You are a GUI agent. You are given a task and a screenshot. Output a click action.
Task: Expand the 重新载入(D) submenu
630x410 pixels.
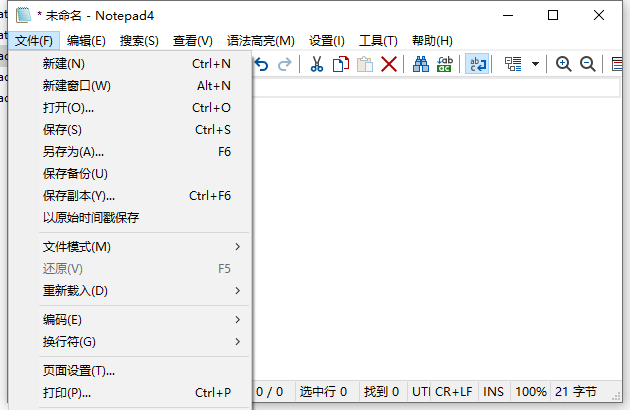pos(130,291)
